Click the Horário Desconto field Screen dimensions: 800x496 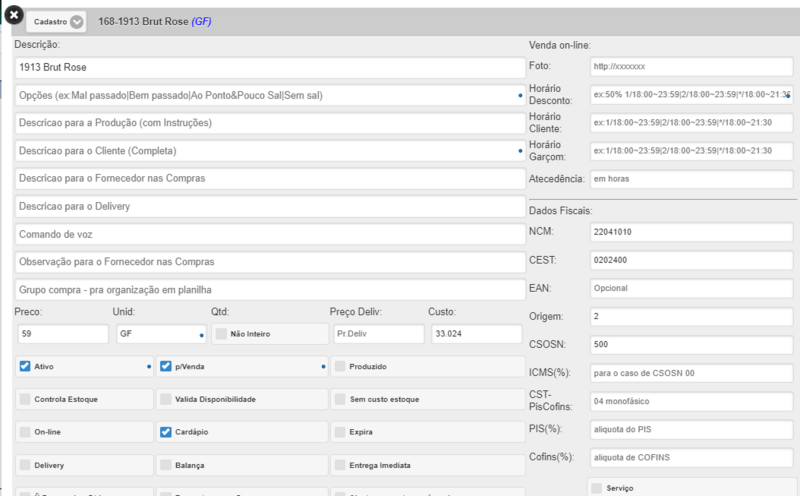(x=691, y=95)
